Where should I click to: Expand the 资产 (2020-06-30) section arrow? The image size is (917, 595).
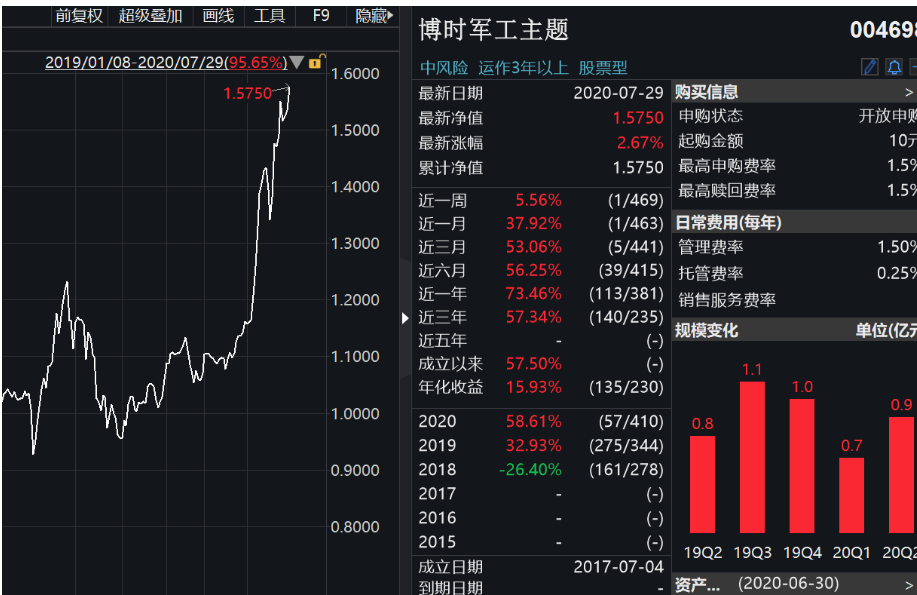point(908,584)
